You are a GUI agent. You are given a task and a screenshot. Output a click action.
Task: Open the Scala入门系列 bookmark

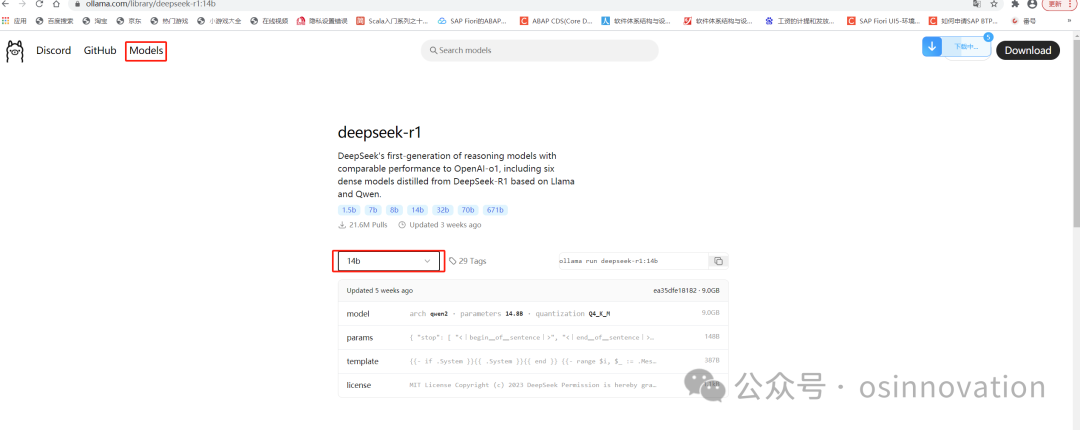tap(393, 21)
